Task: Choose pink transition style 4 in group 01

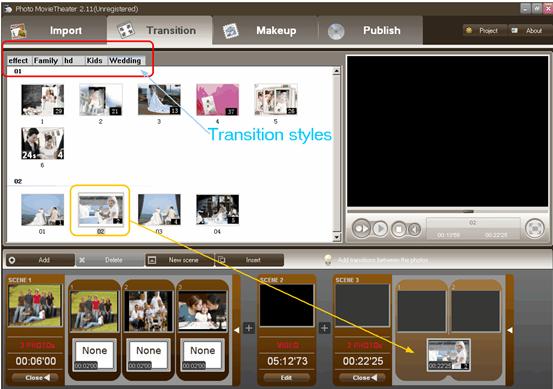Action: click(217, 100)
